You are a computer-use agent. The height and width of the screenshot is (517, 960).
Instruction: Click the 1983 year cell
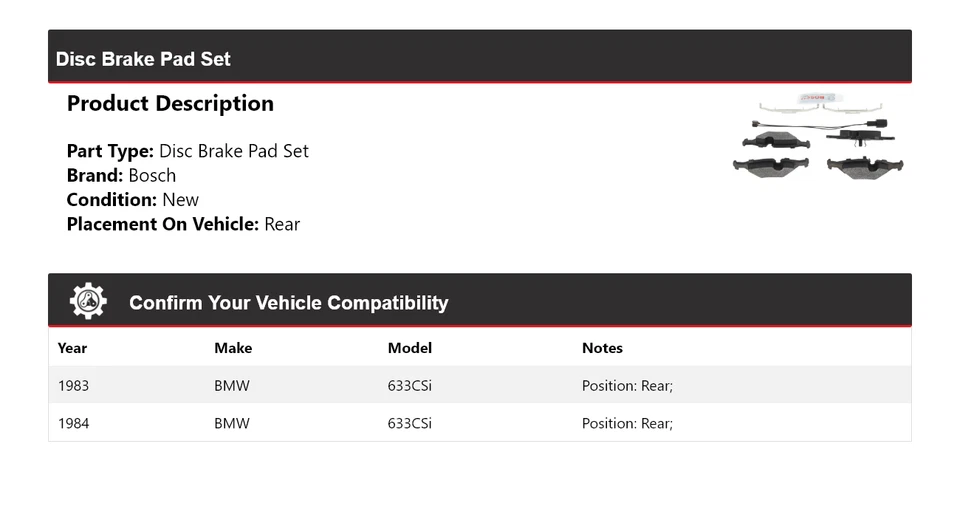[x=73, y=385]
